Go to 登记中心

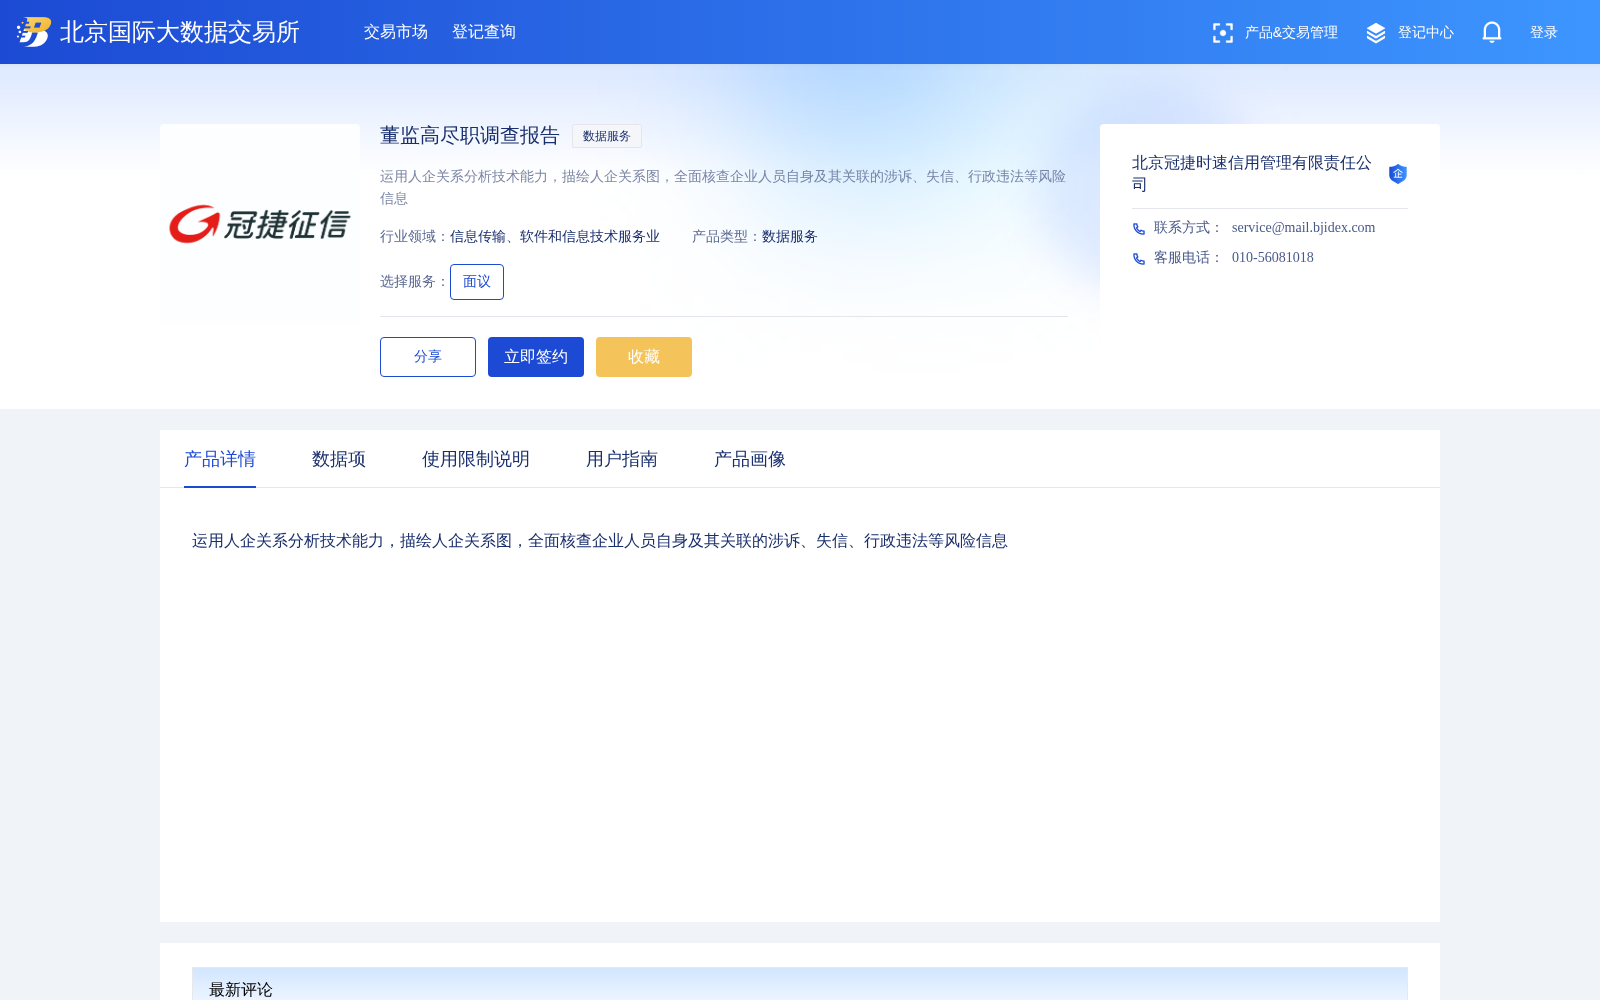pos(1426,33)
